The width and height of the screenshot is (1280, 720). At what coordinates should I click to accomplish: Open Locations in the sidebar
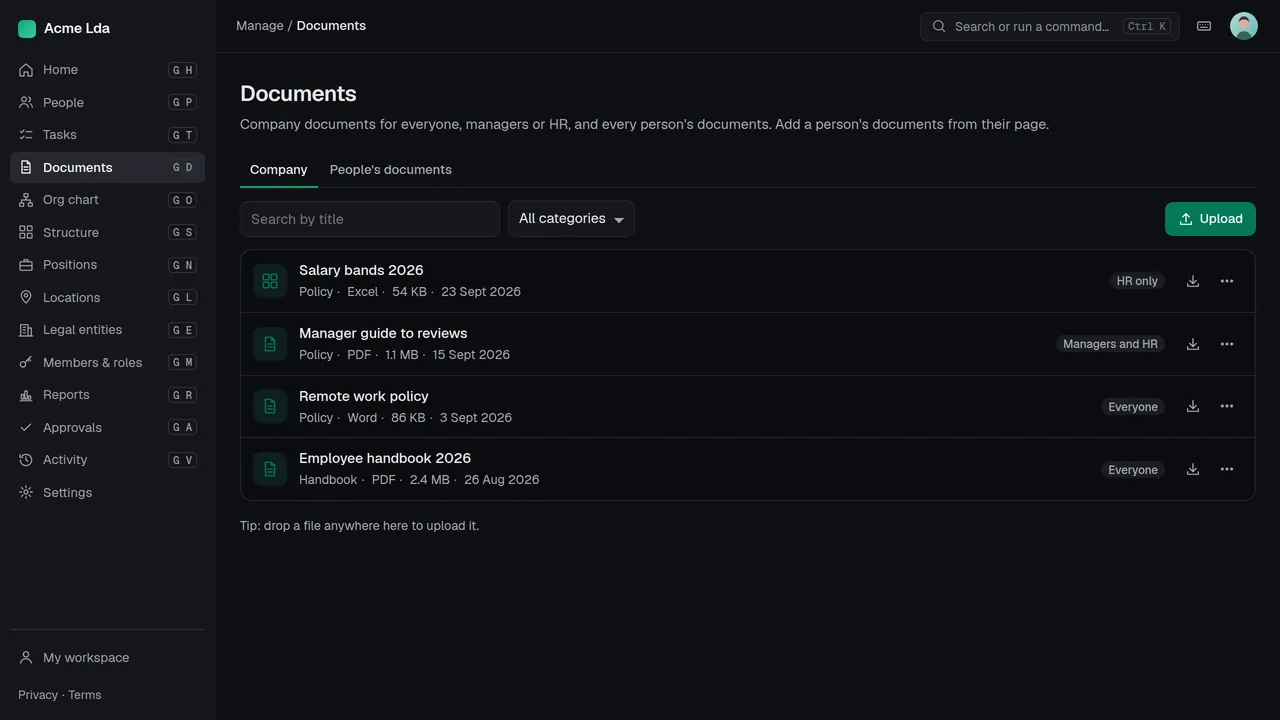107,297
